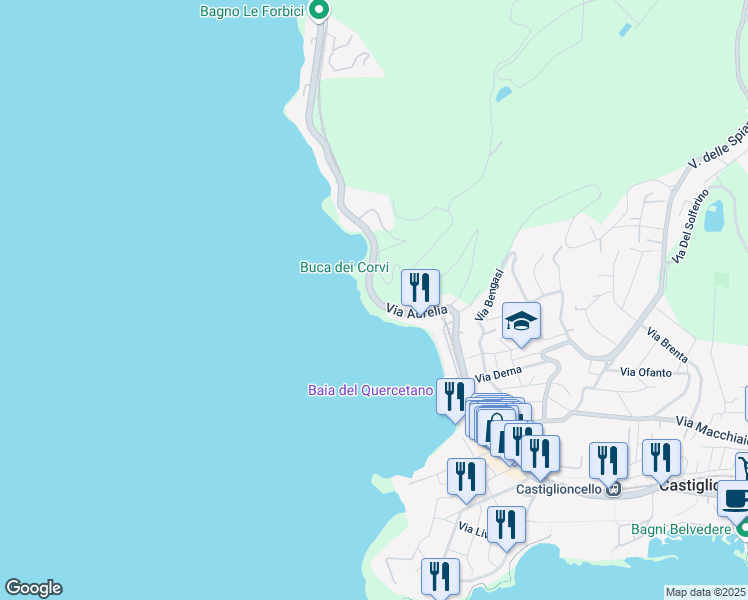Click the Castiglioncello train station icon

click(613, 489)
